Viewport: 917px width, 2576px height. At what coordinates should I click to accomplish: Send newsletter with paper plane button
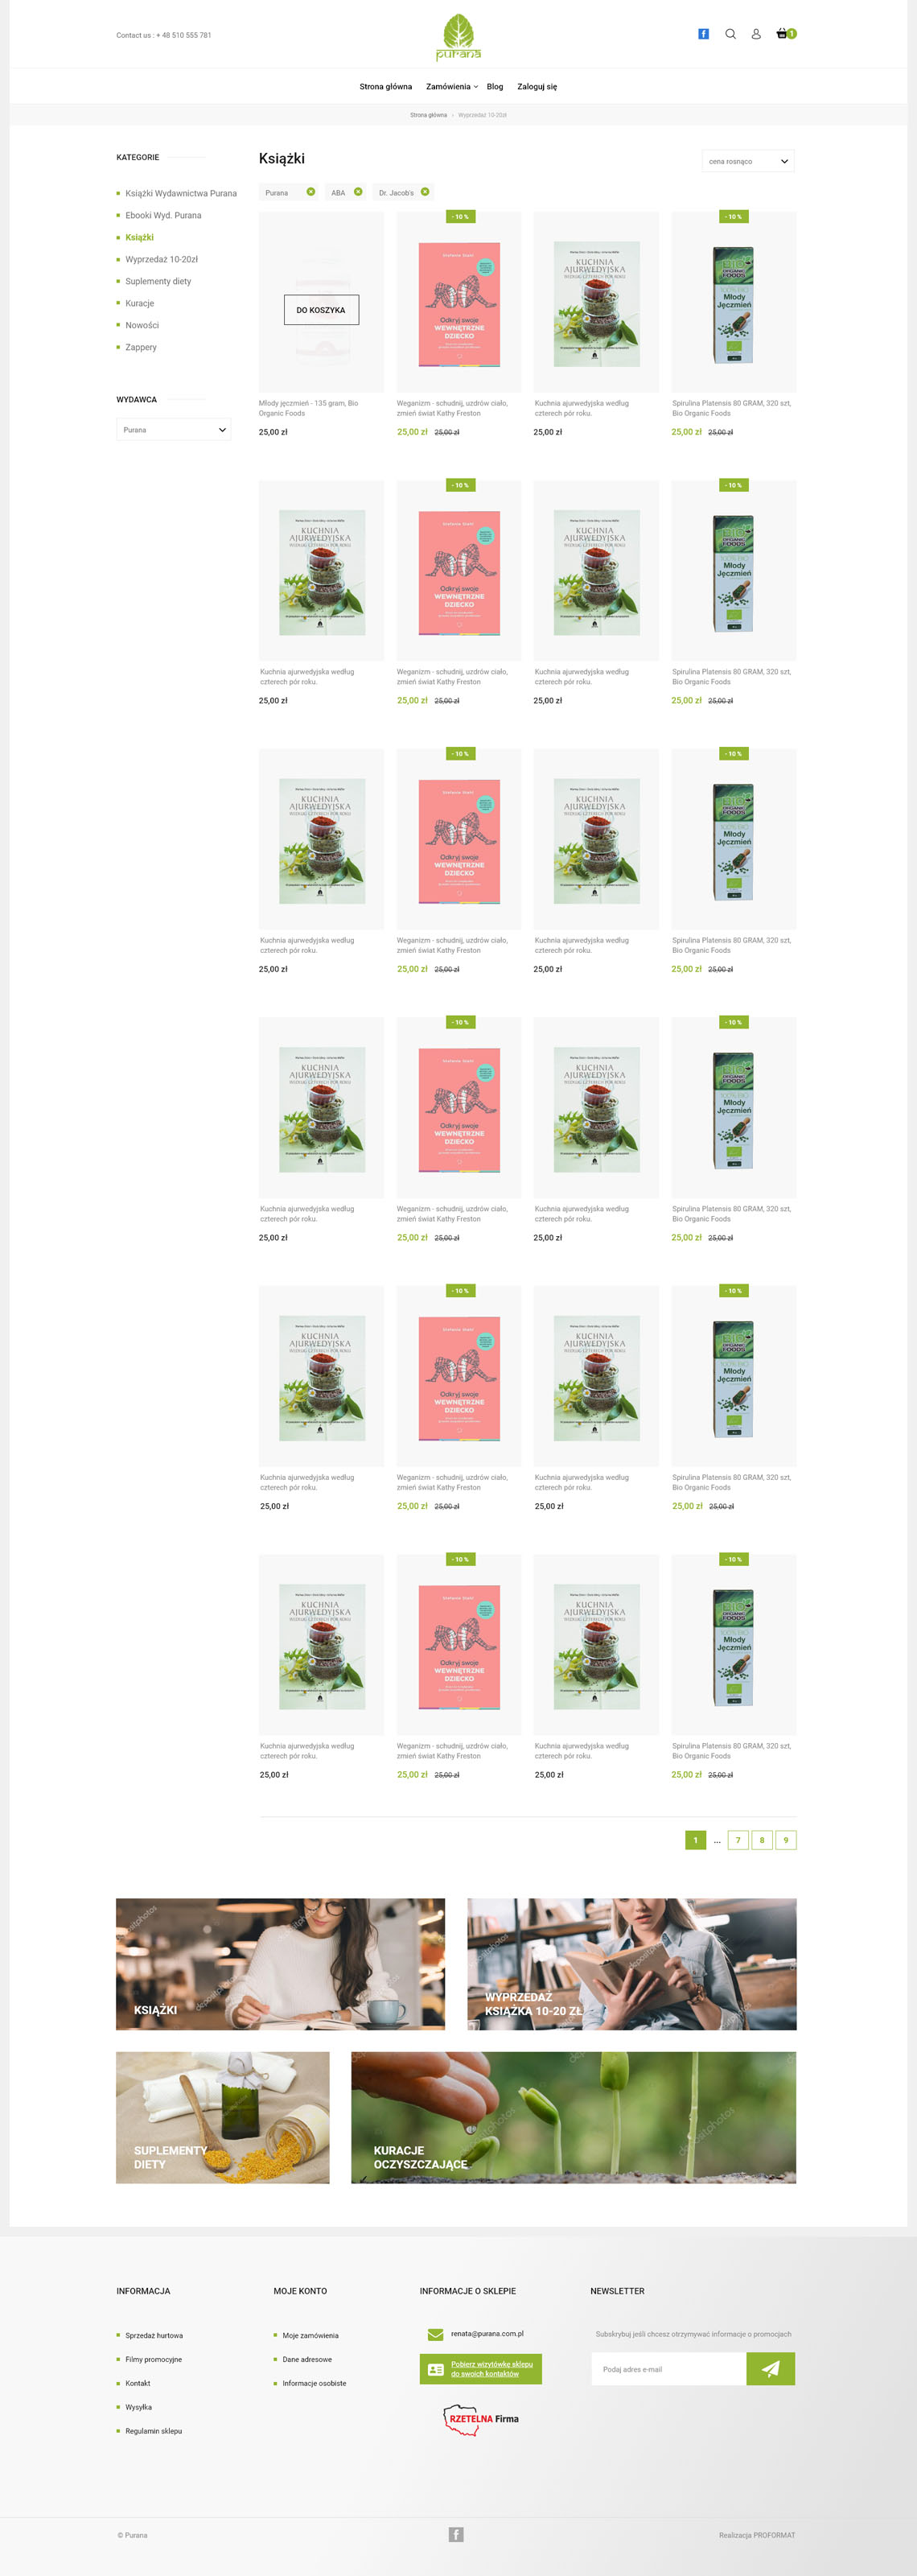click(771, 2368)
